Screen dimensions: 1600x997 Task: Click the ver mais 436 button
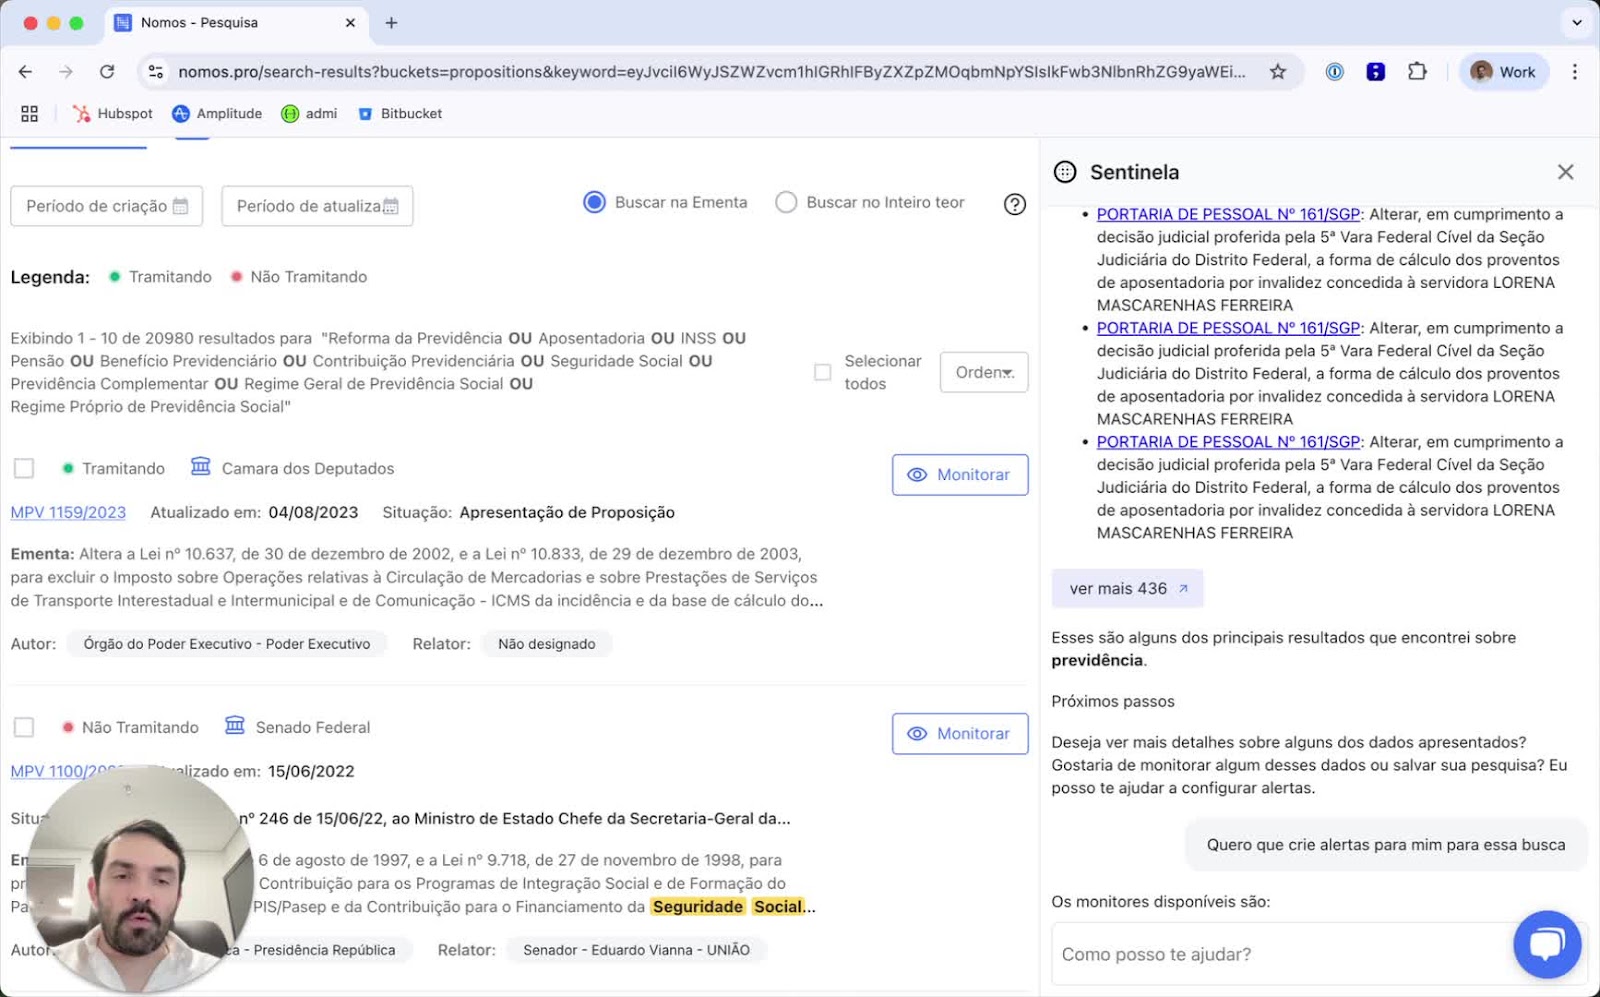[x=1127, y=589]
